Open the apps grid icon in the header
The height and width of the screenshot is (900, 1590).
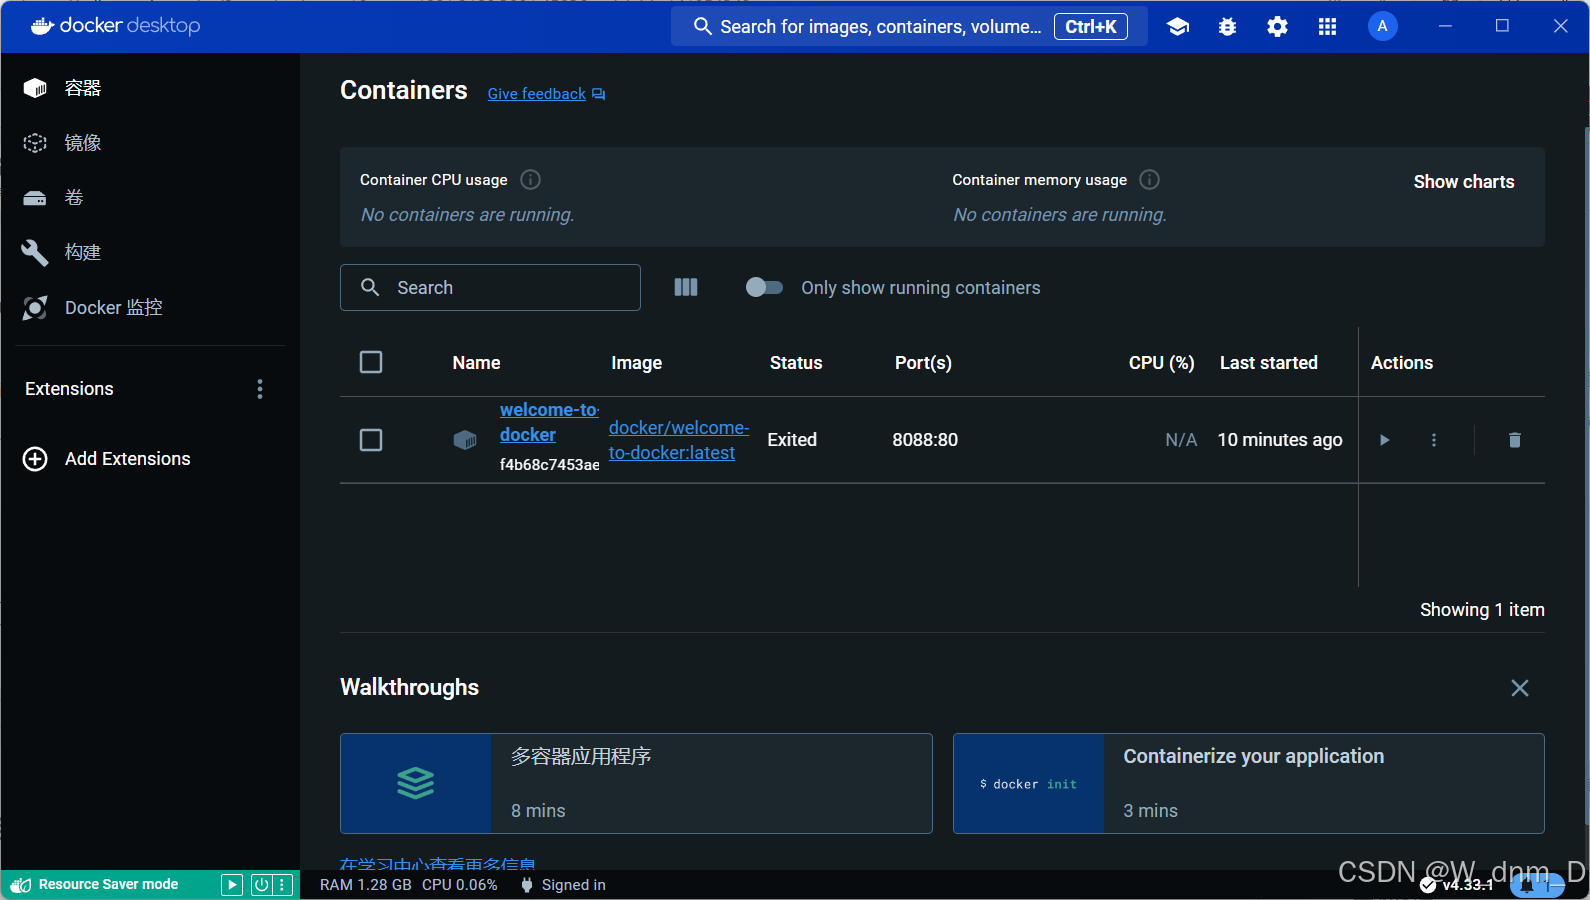pyautogui.click(x=1328, y=27)
